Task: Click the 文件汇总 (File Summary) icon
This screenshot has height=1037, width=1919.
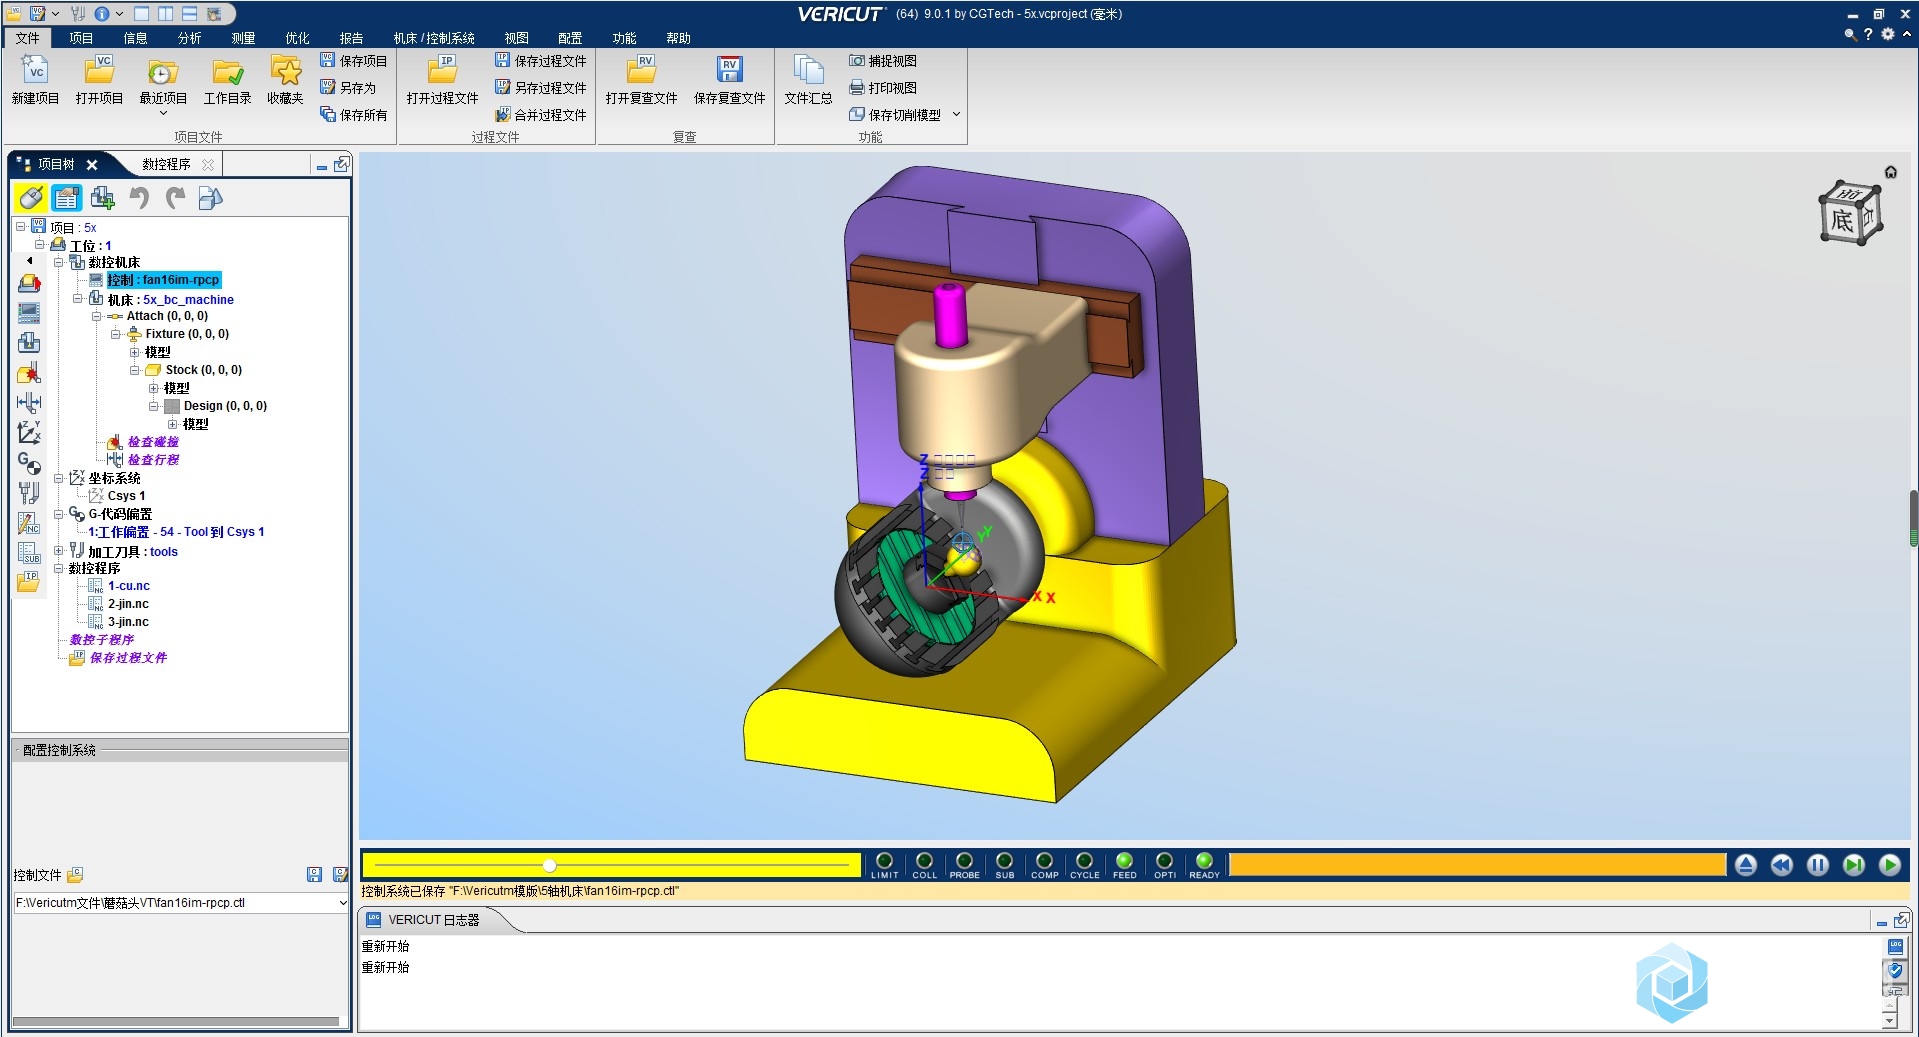Action: [x=808, y=80]
